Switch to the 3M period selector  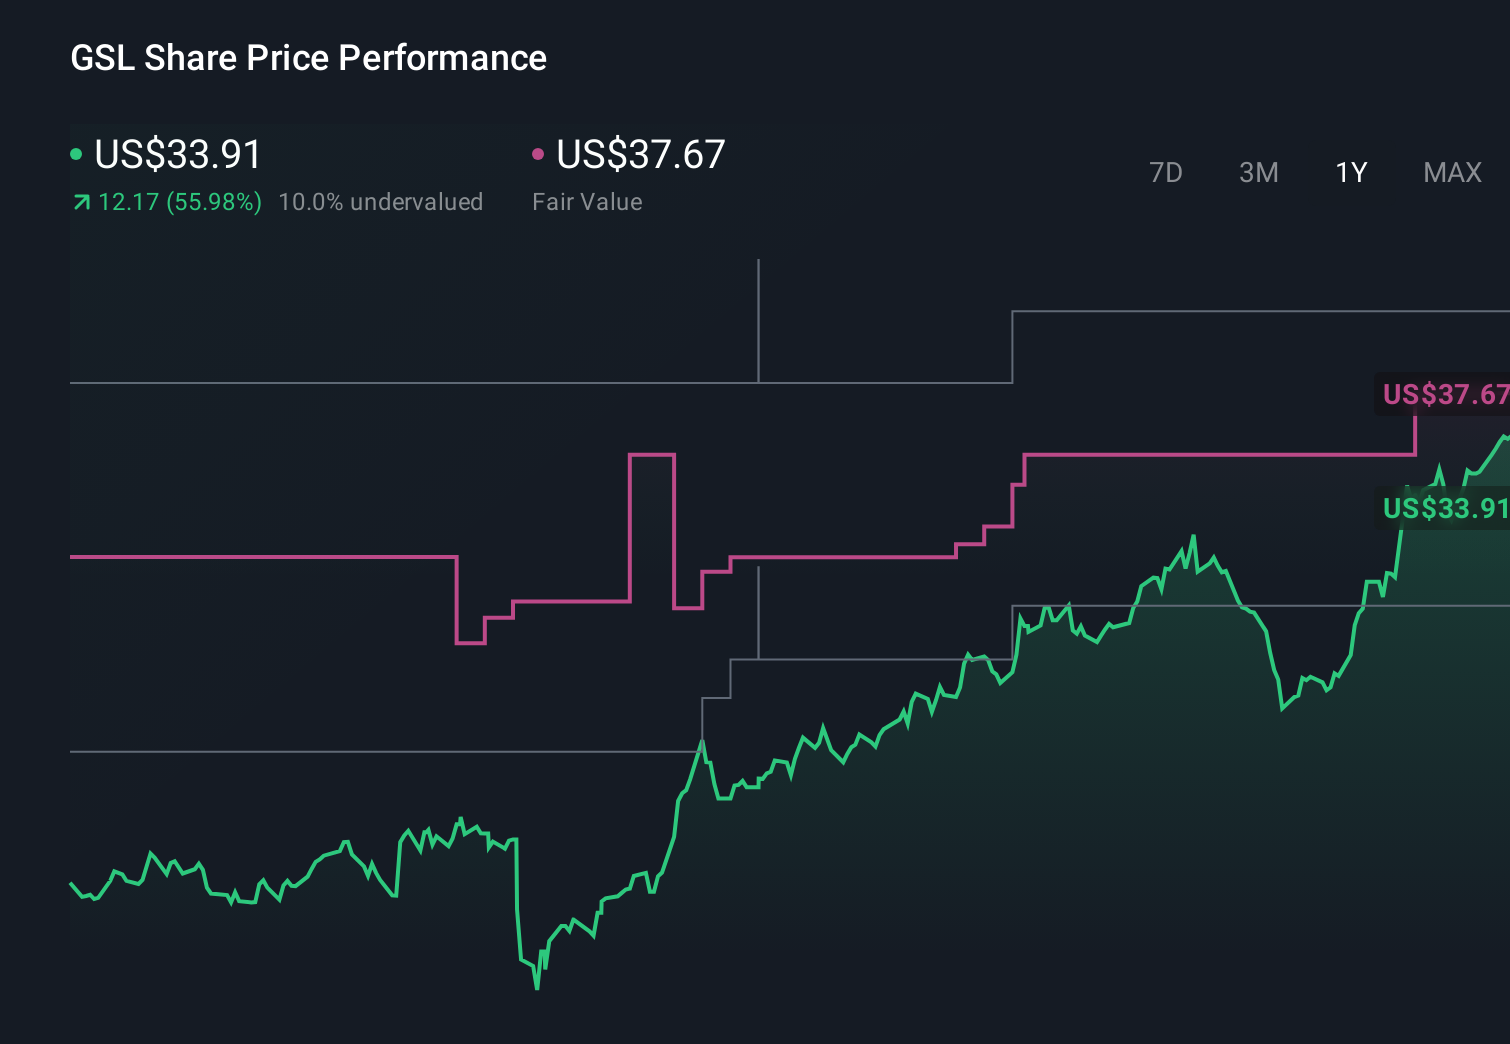click(1258, 172)
